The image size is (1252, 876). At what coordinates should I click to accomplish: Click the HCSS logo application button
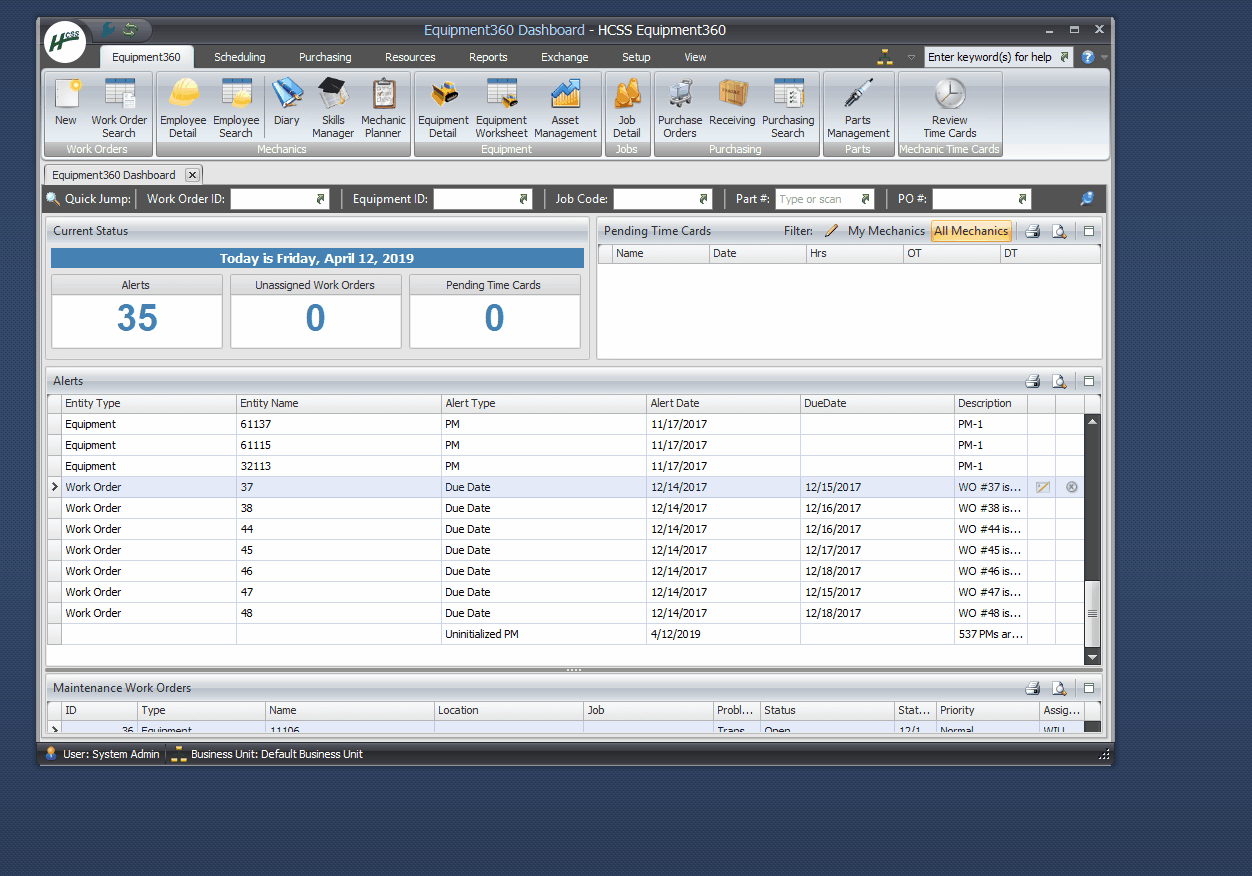click(x=66, y=44)
